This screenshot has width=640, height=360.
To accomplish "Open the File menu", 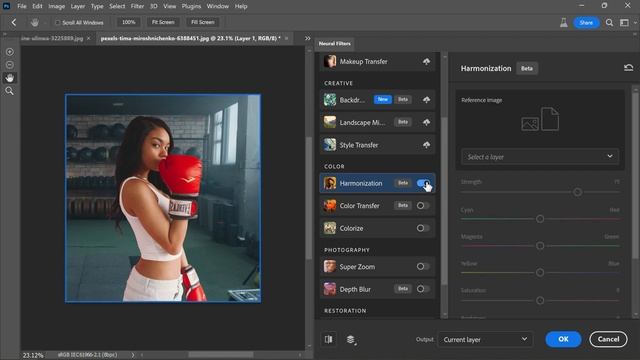I will click(x=22, y=6).
